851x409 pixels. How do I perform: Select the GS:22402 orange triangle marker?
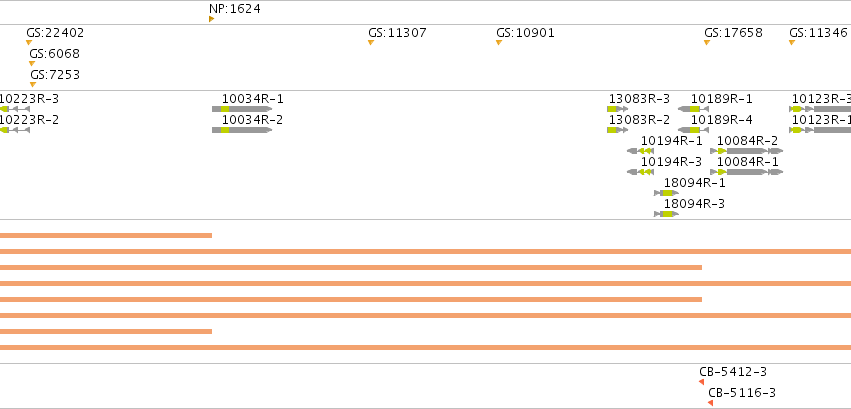click(x=29, y=42)
